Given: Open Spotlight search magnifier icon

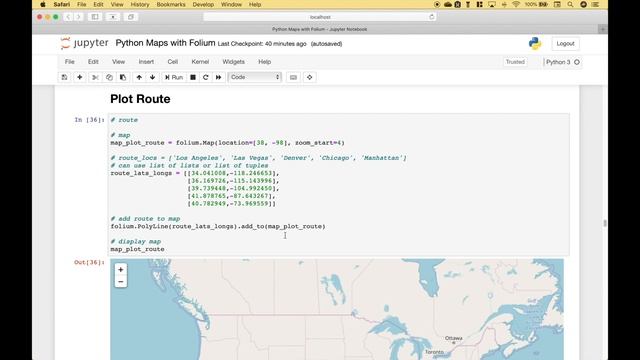Looking at the screenshot, I should coord(570,4).
